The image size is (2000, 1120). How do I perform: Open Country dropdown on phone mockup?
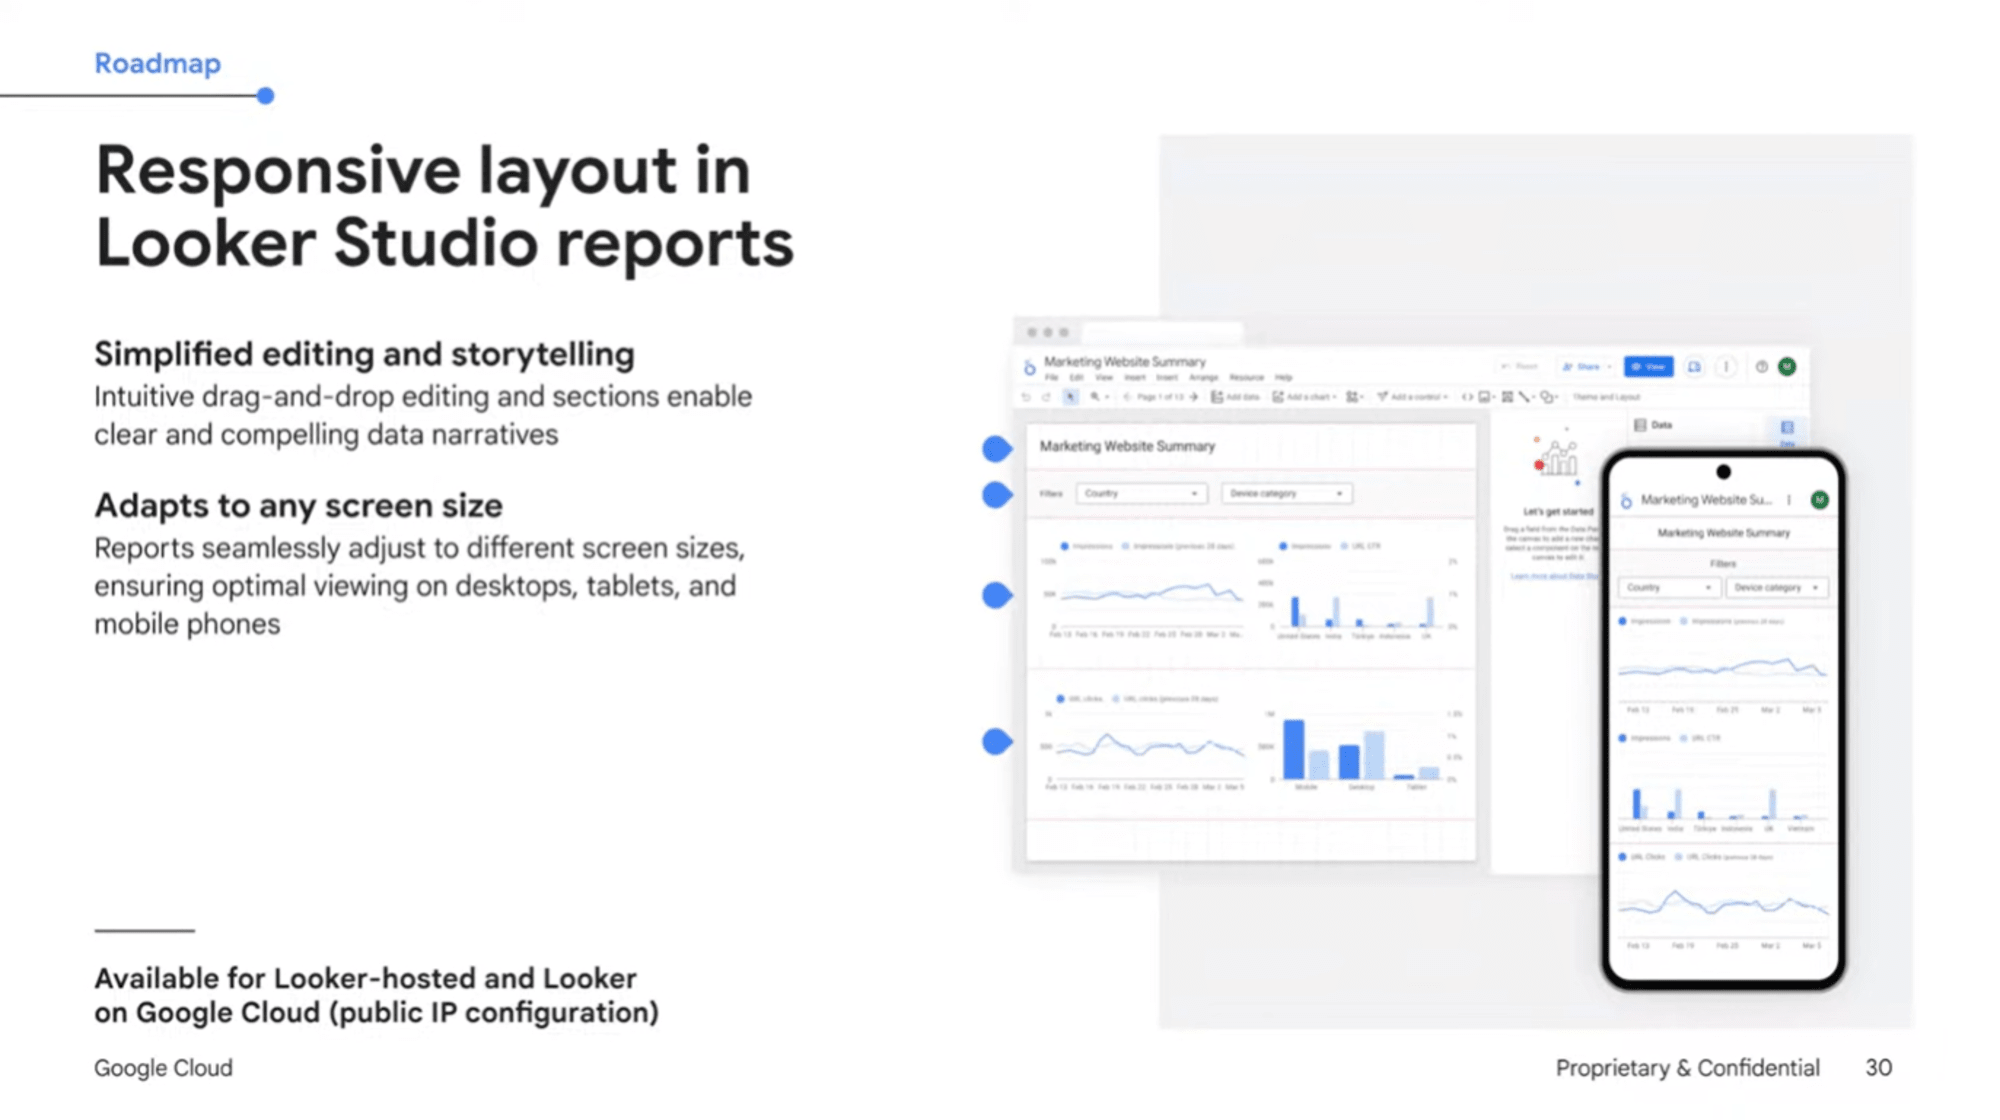pyautogui.click(x=1669, y=588)
